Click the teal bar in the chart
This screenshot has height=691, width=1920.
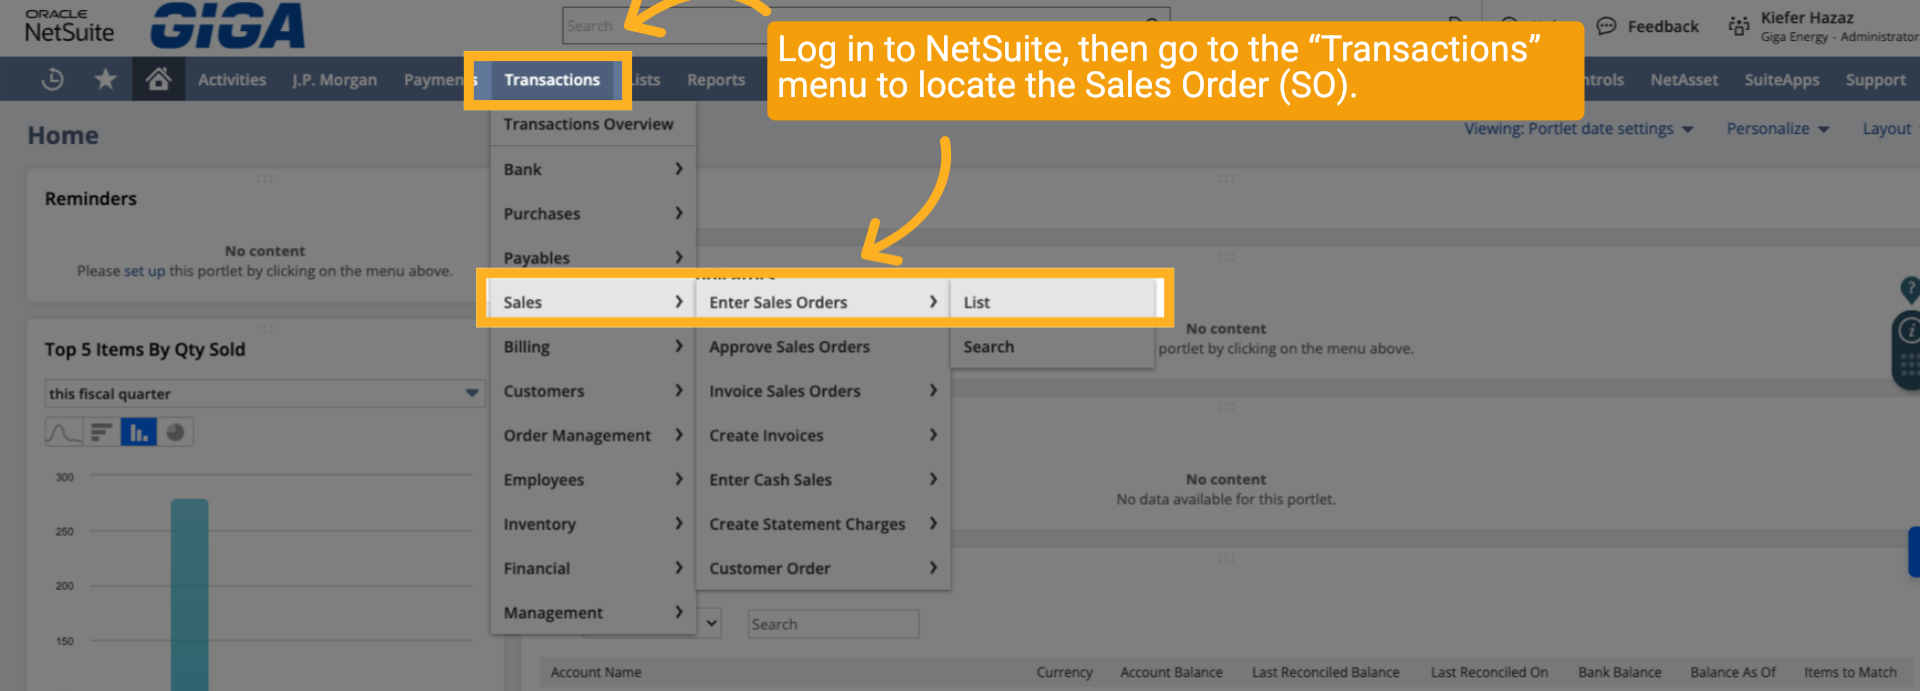pos(189,595)
